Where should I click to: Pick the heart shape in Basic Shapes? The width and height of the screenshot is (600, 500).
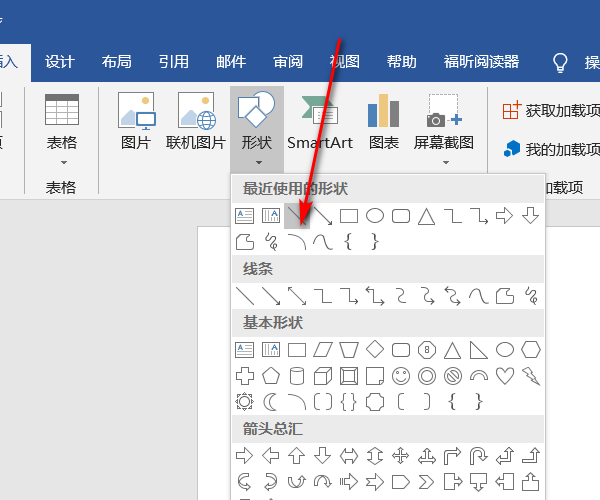[505, 376]
